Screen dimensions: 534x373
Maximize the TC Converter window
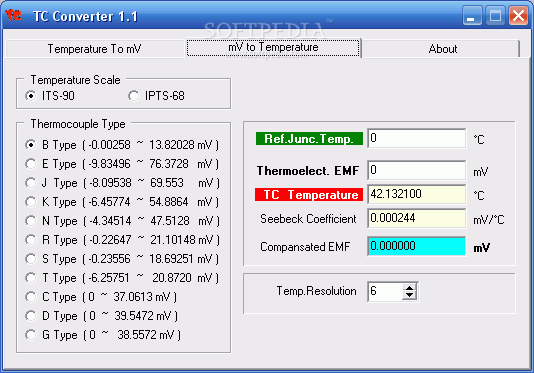click(x=495, y=16)
